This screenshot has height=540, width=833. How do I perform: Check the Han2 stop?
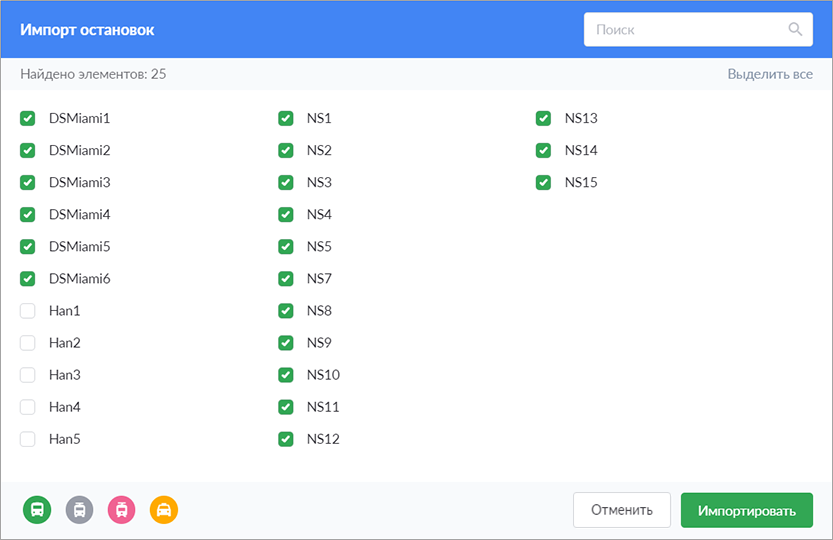pyautogui.click(x=28, y=343)
